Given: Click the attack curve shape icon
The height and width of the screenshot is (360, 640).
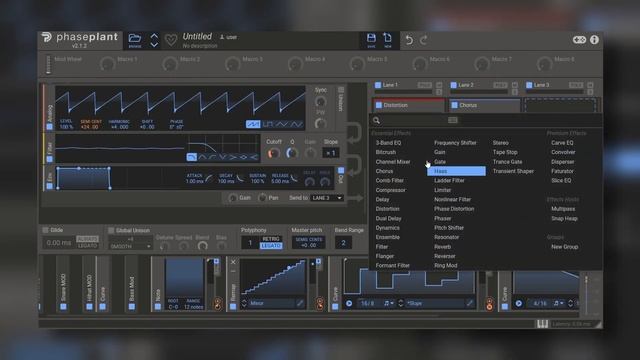Looking at the screenshot, I should (209, 178).
